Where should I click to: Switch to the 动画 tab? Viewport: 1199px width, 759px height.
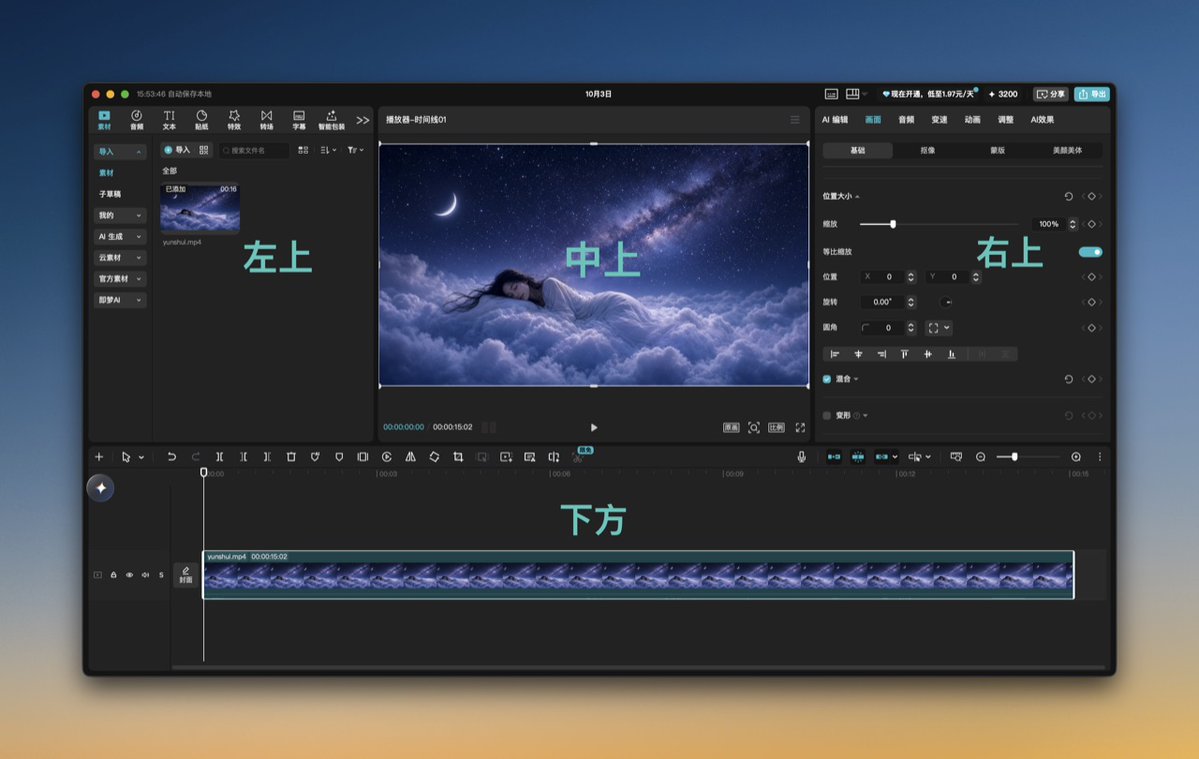coord(972,119)
